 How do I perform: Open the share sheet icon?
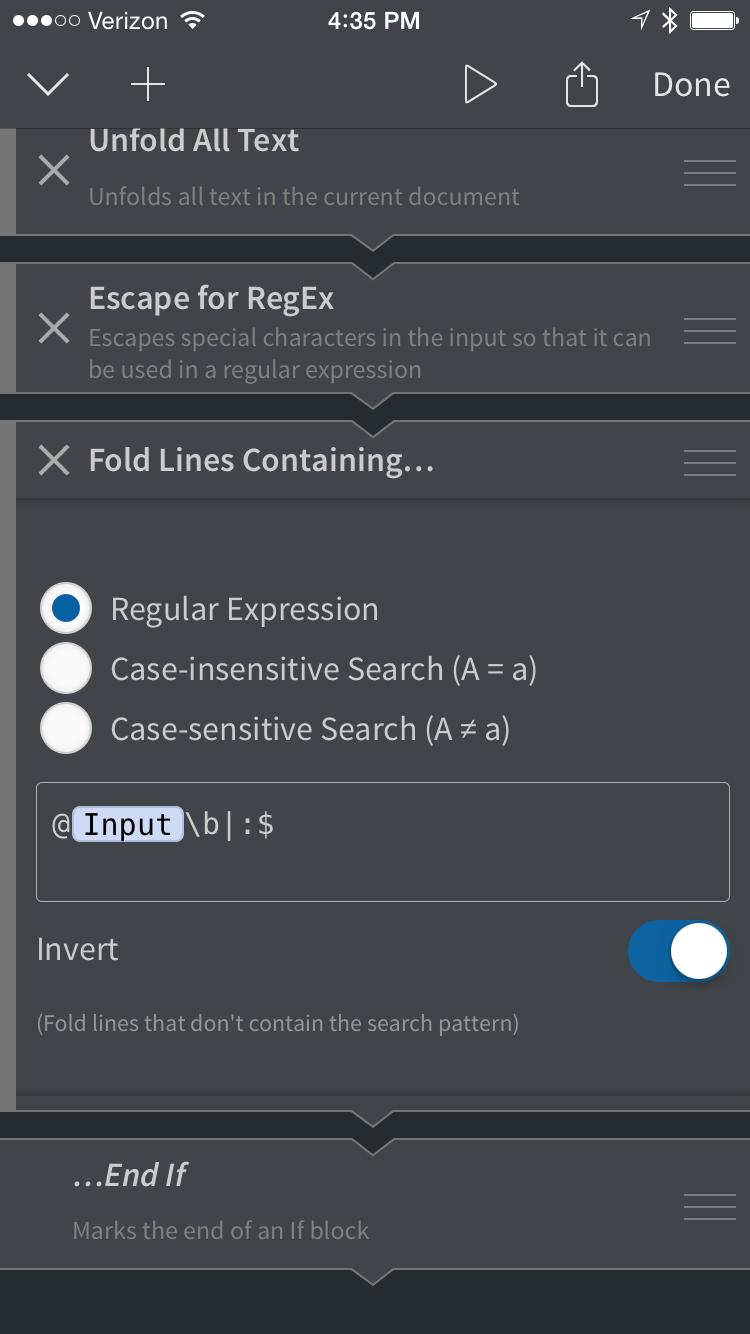pos(582,85)
